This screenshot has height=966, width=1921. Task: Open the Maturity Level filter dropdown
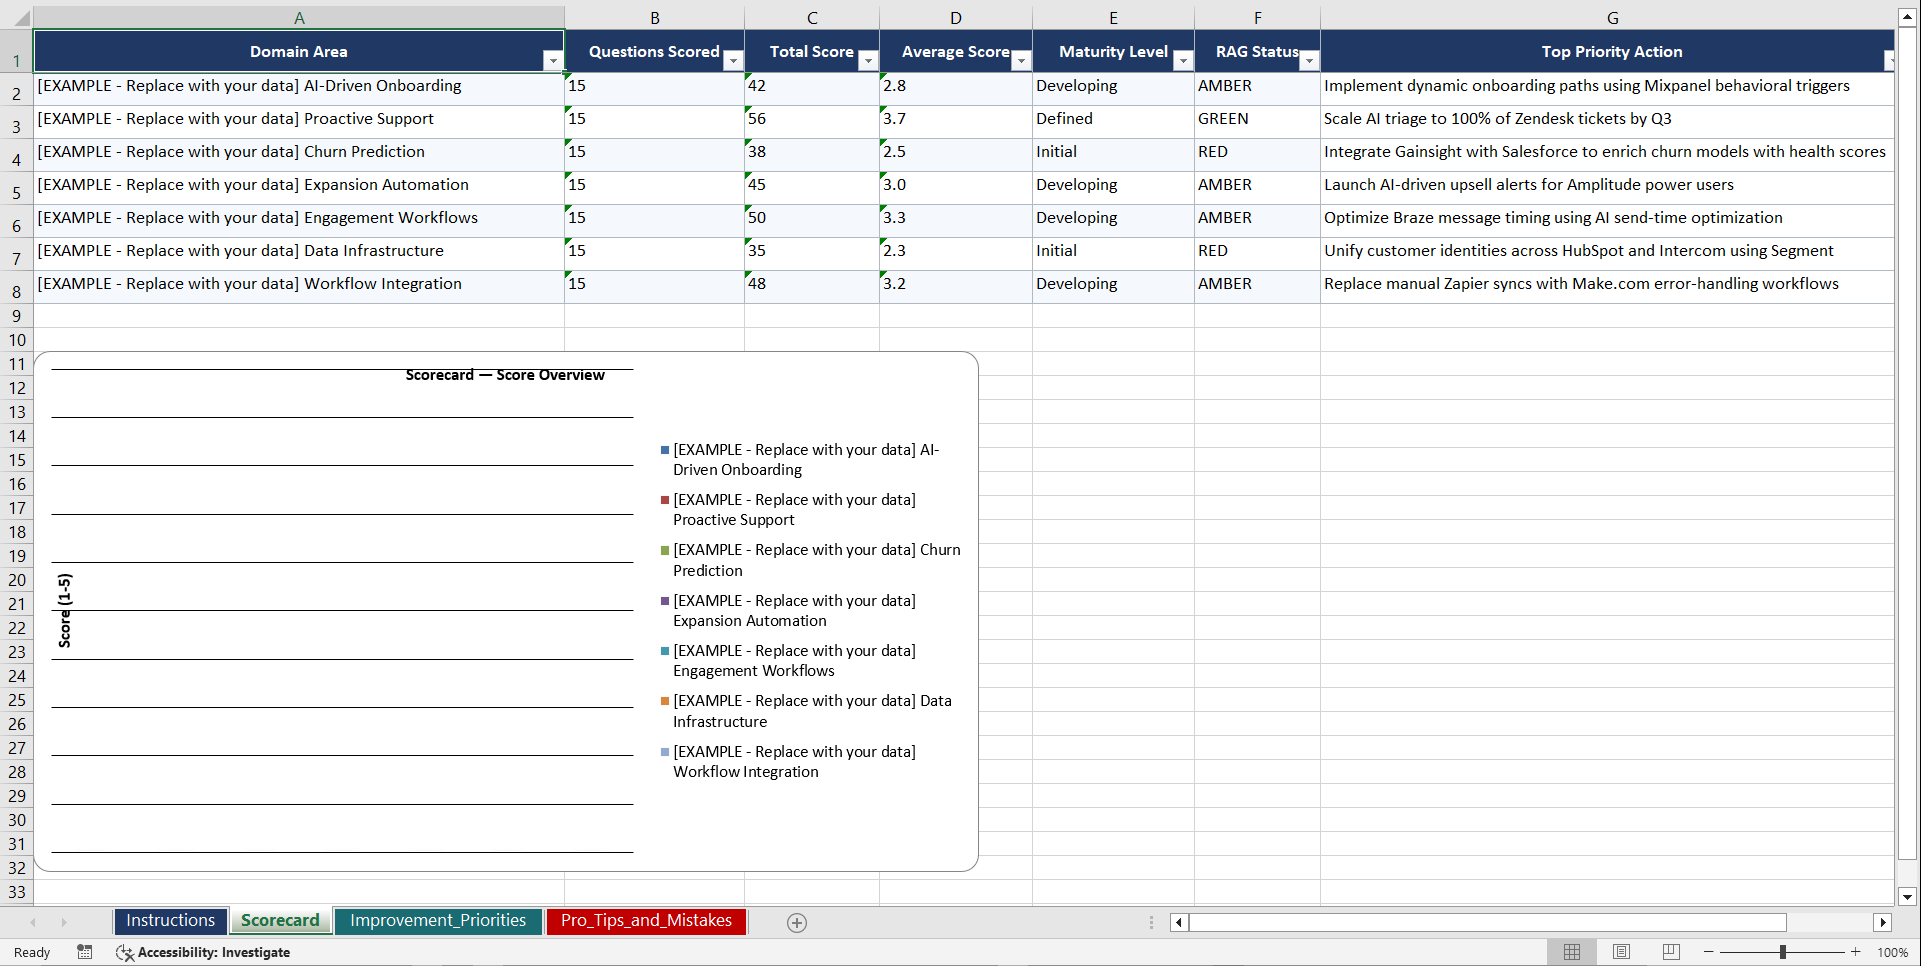click(1183, 60)
